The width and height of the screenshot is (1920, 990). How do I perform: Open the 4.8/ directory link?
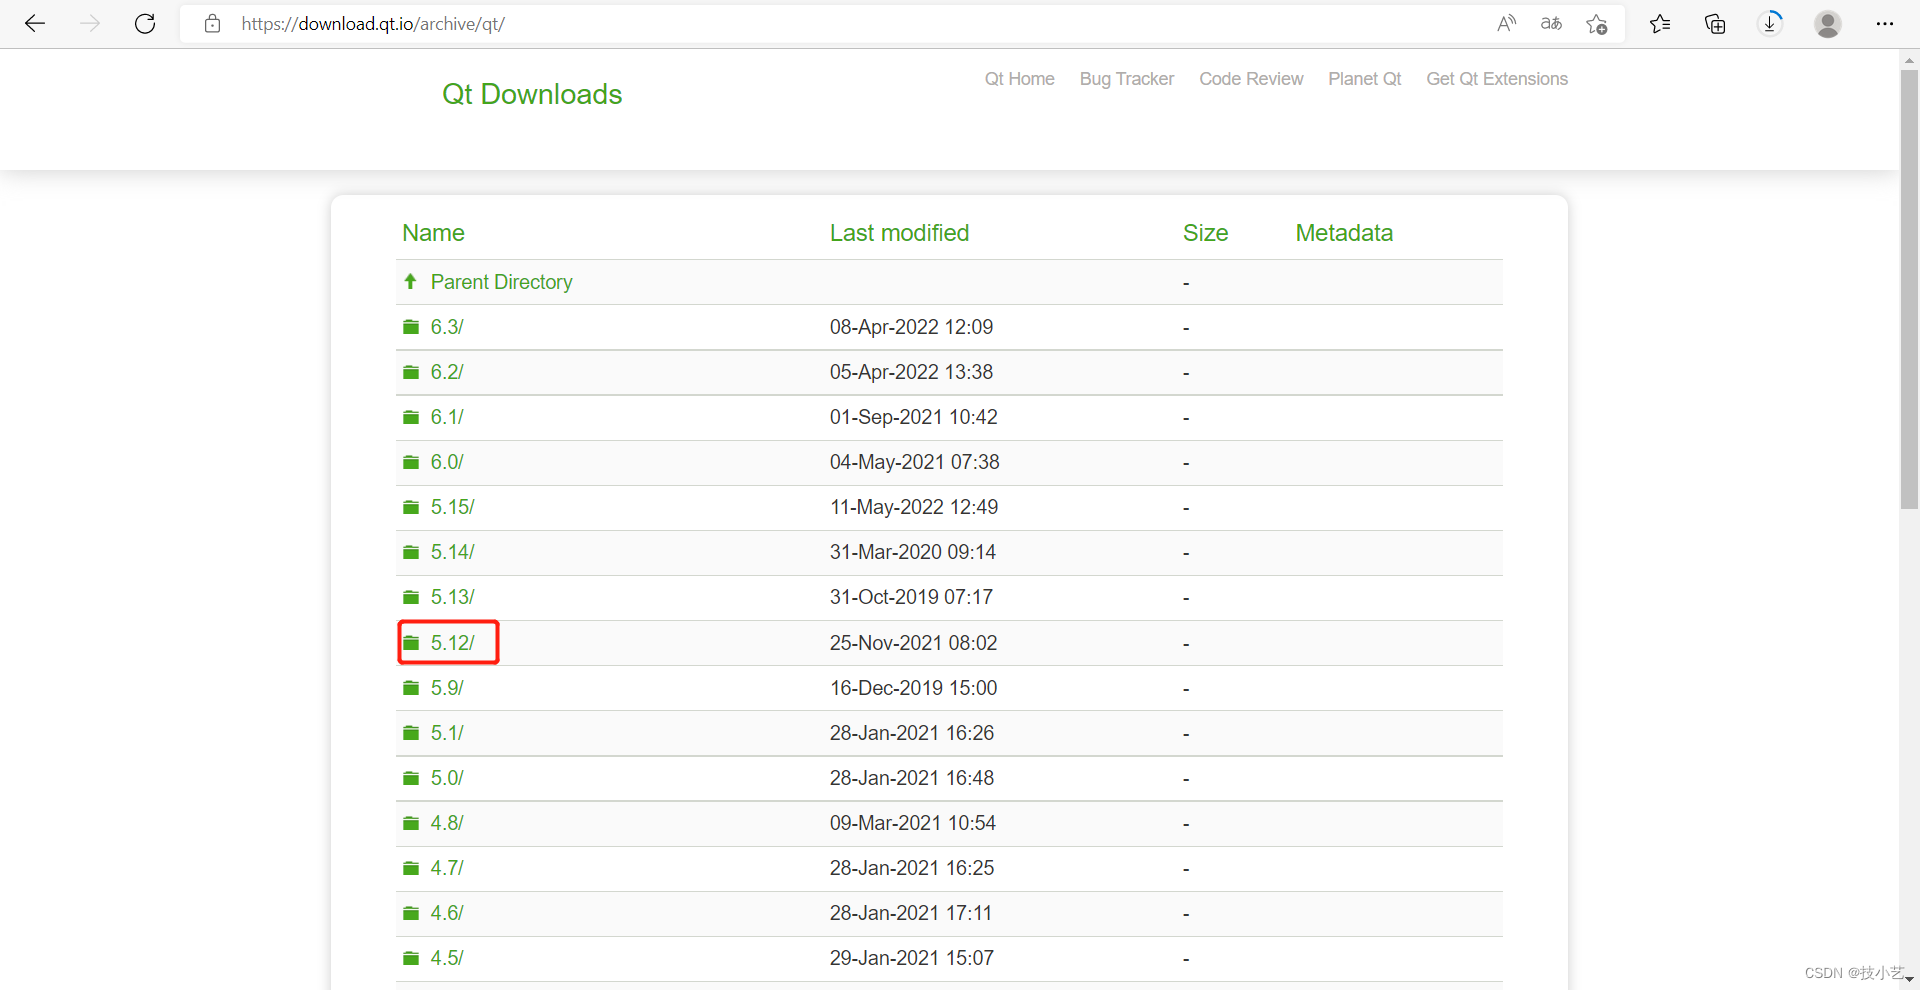coord(447,823)
